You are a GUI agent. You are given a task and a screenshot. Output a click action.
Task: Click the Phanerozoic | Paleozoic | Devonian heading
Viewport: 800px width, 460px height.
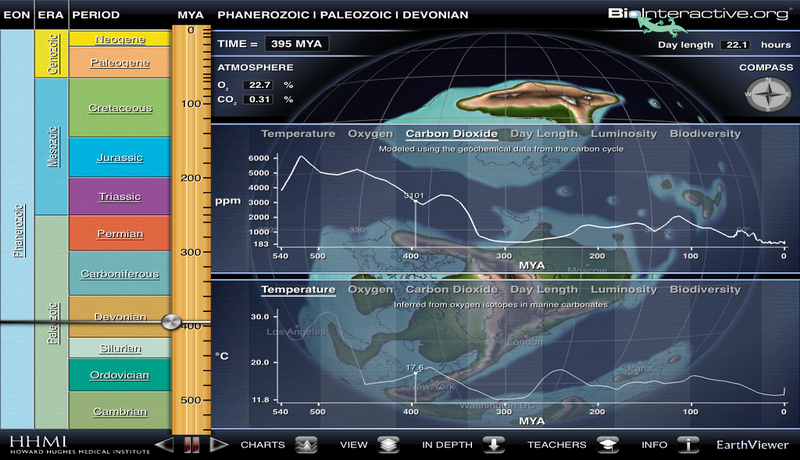[x=343, y=15]
